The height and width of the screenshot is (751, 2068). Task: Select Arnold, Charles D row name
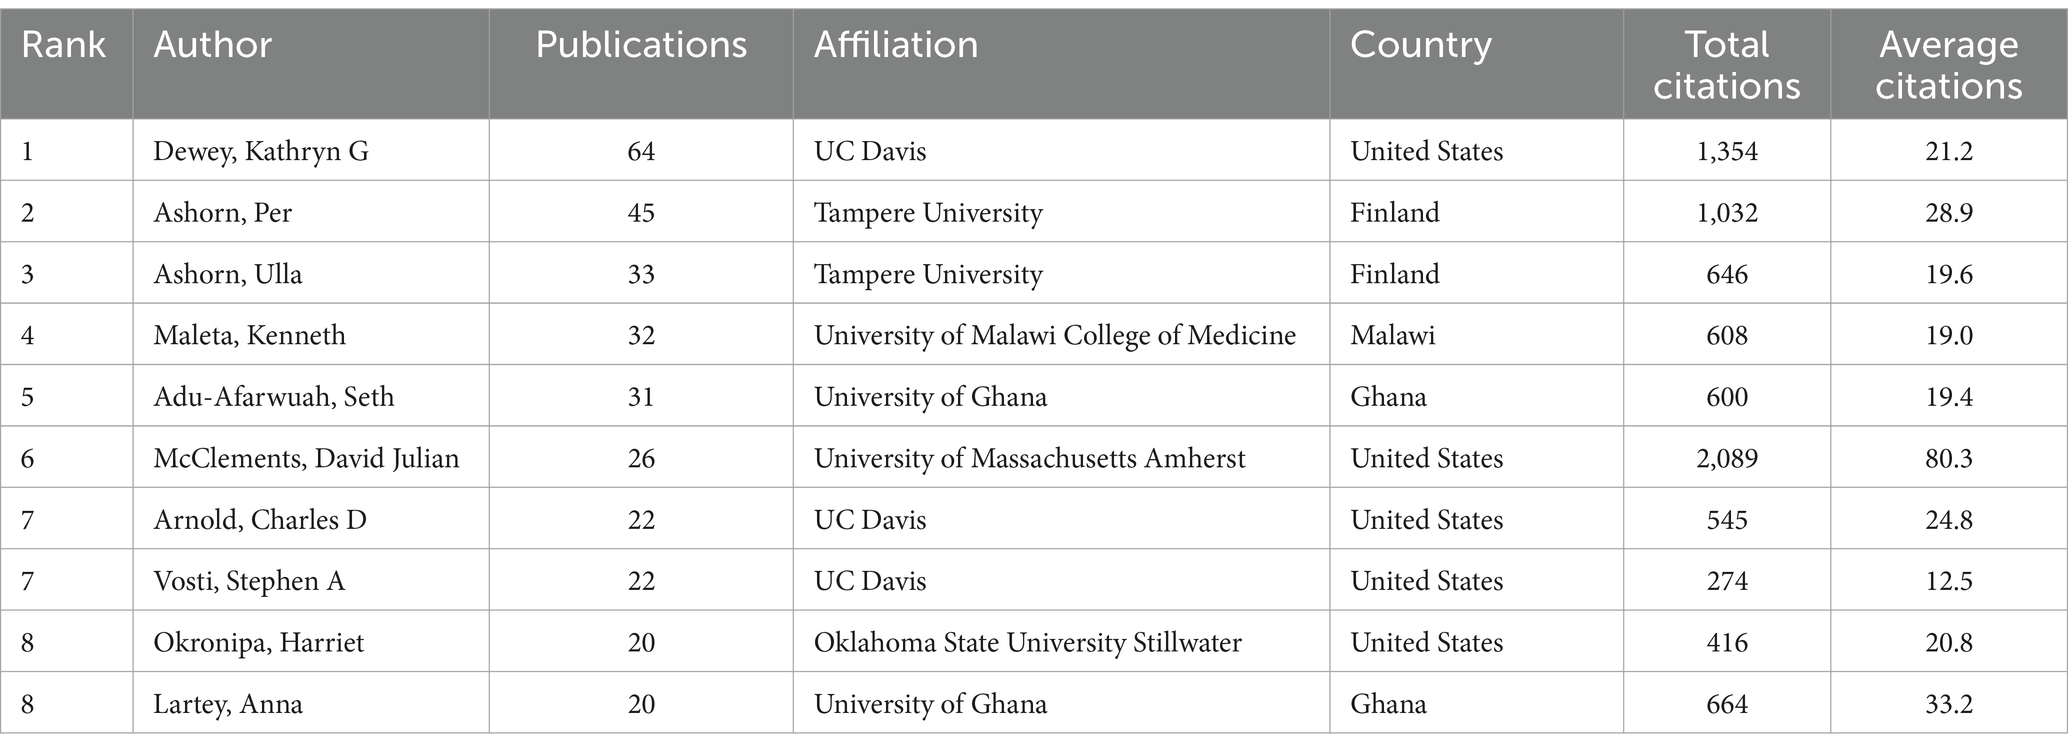coord(260,520)
